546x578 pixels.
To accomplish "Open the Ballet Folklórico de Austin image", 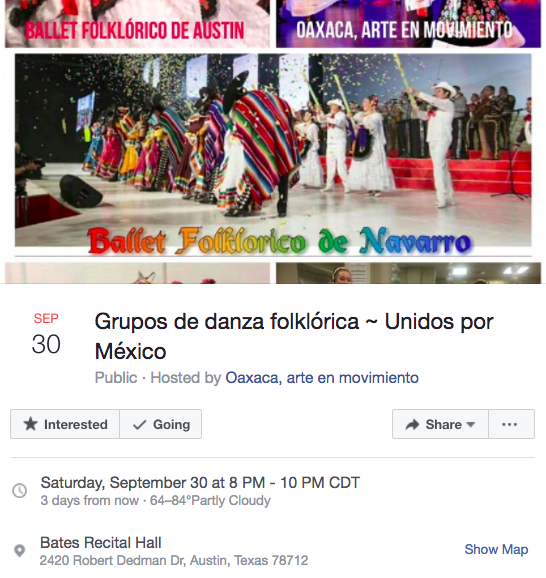I will (137, 24).
